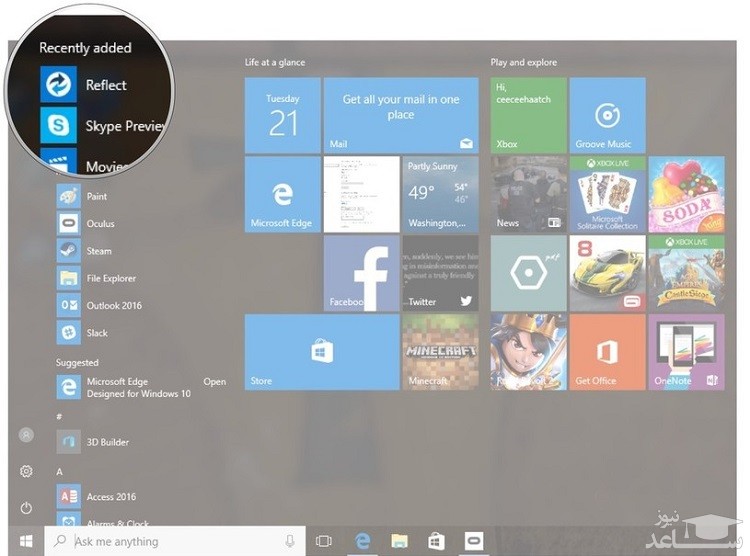Open the Oculus app
This screenshot has height=556, width=750.
(x=100, y=224)
